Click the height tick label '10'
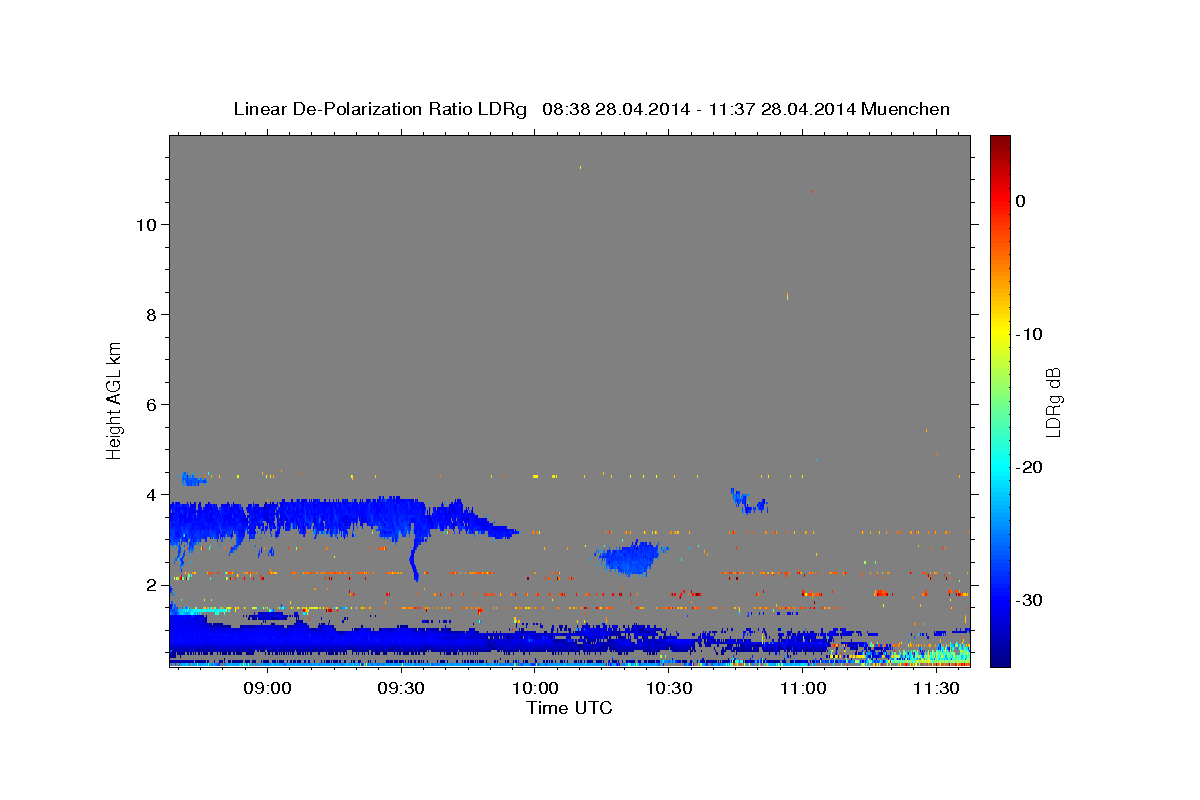Image resolution: width=1200 pixels, height=800 pixels. pyautogui.click(x=146, y=224)
